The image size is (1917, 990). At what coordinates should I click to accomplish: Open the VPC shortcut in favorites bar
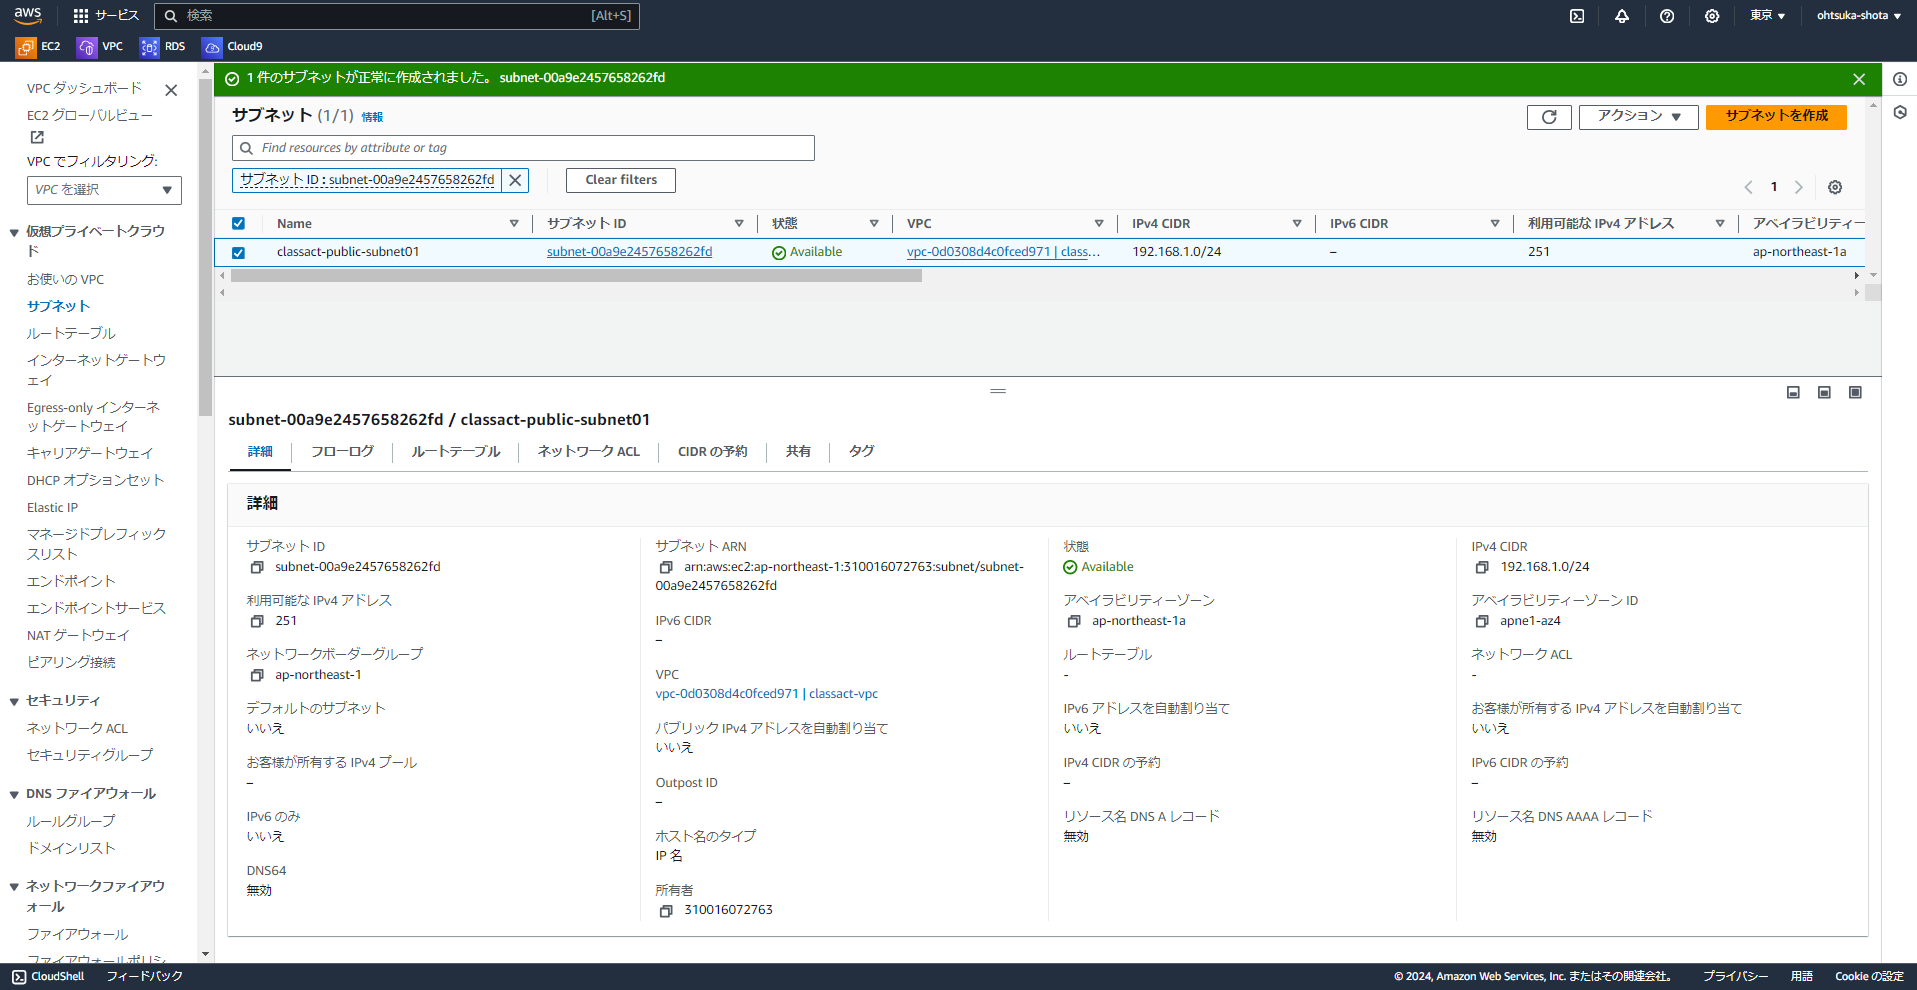click(100, 47)
